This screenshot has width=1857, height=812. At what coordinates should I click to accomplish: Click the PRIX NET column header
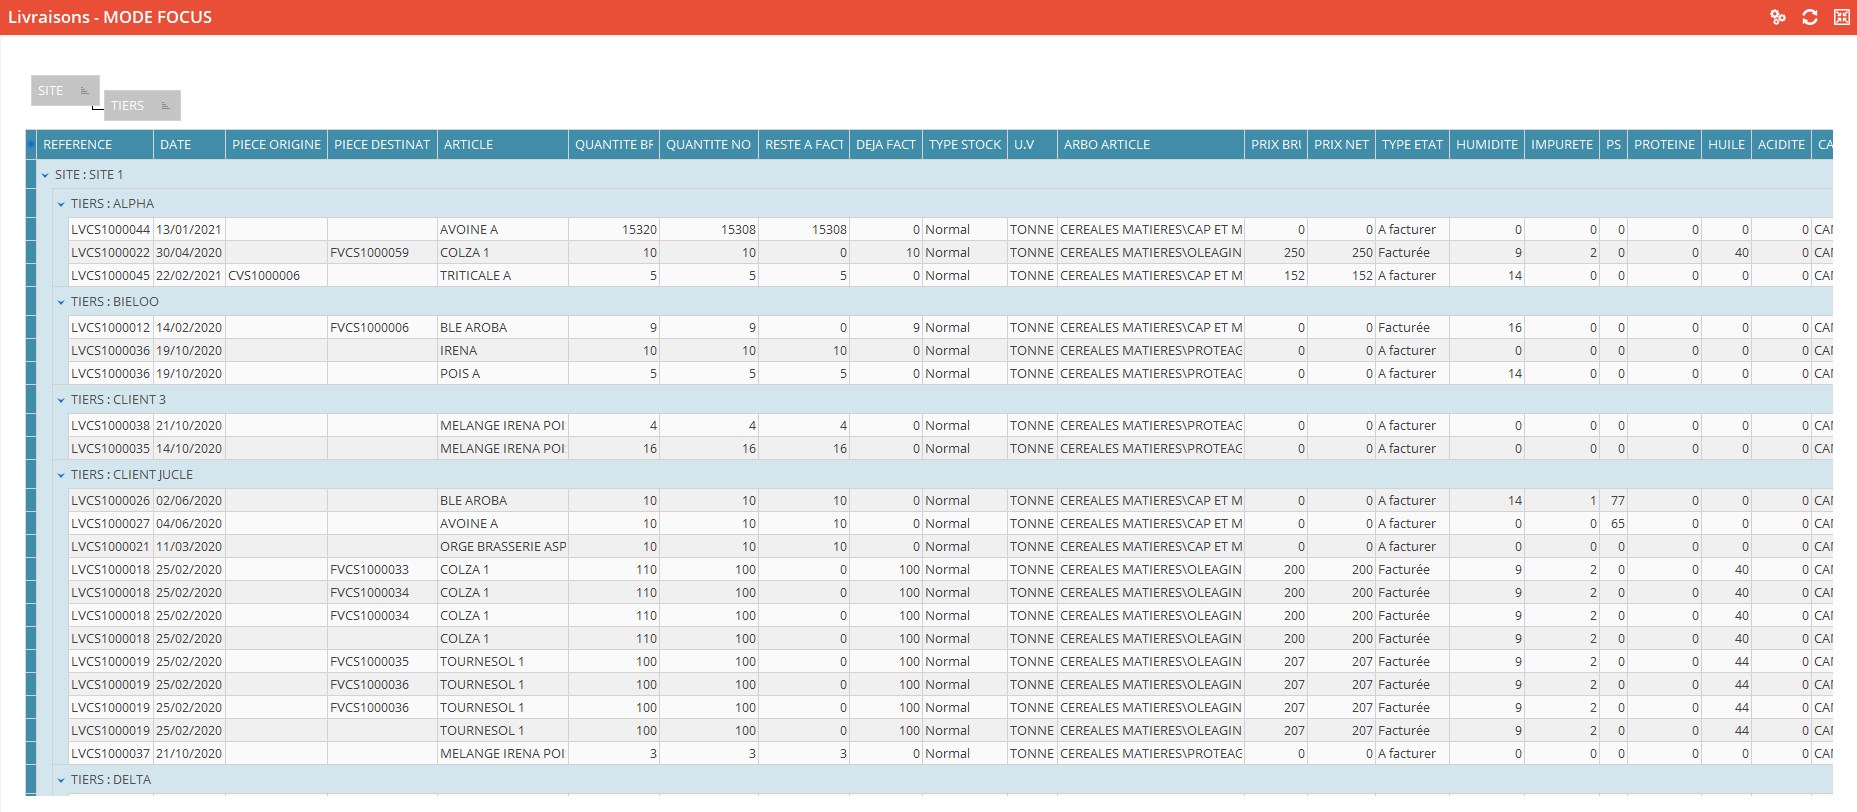1340,145
